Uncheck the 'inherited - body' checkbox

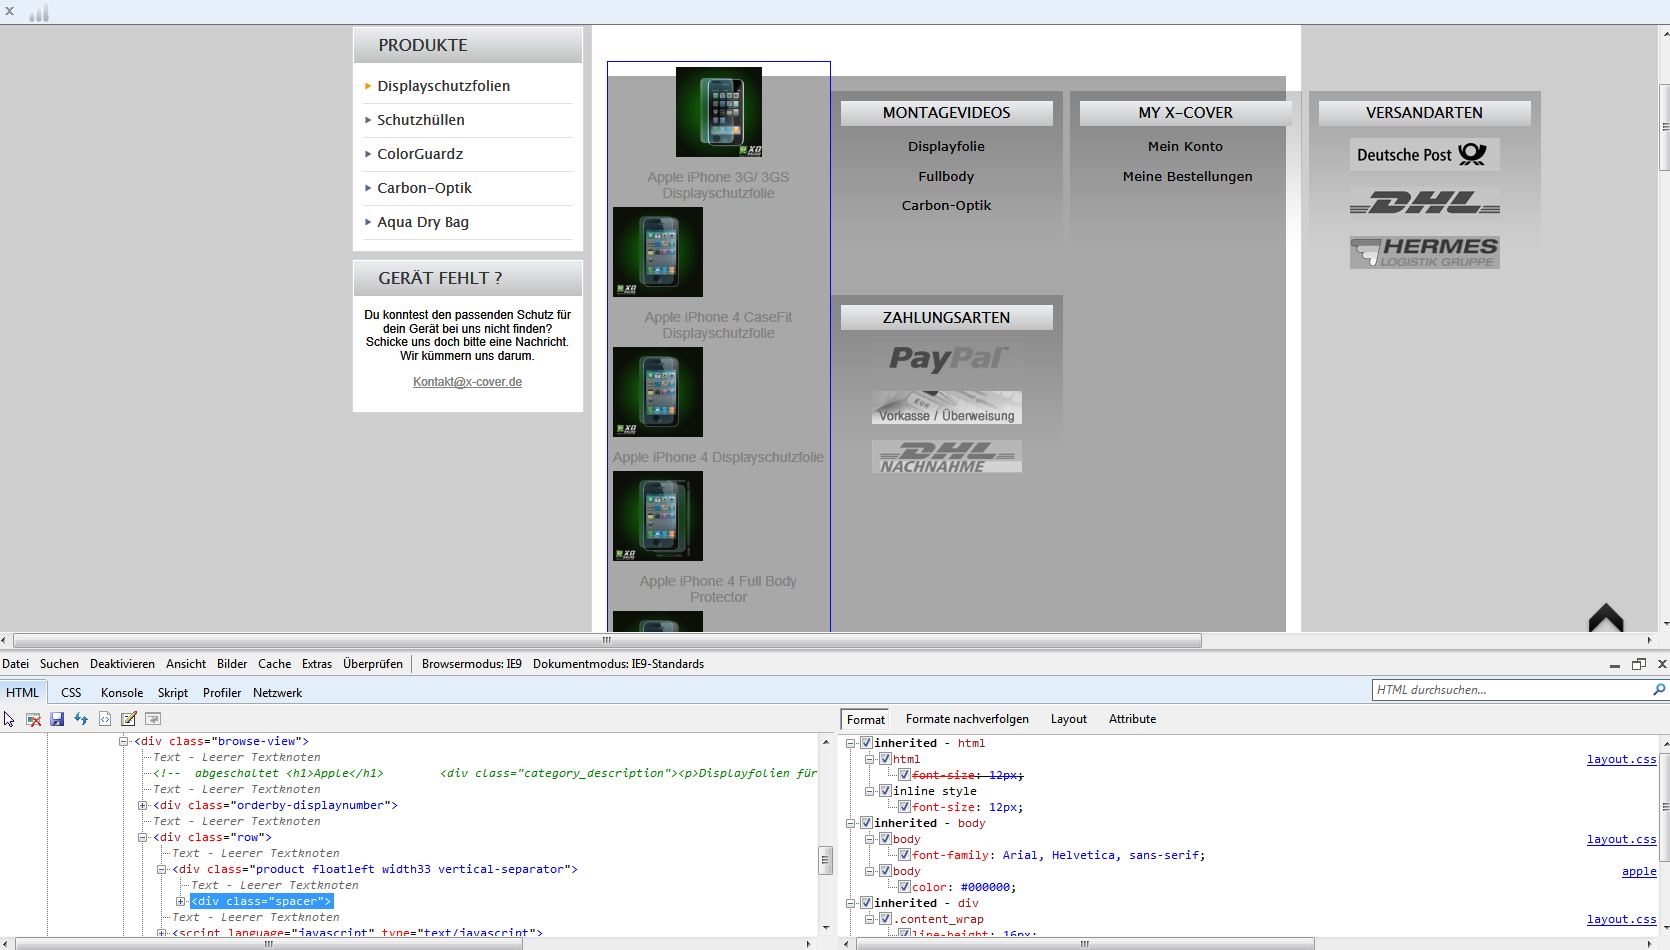click(866, 823)
